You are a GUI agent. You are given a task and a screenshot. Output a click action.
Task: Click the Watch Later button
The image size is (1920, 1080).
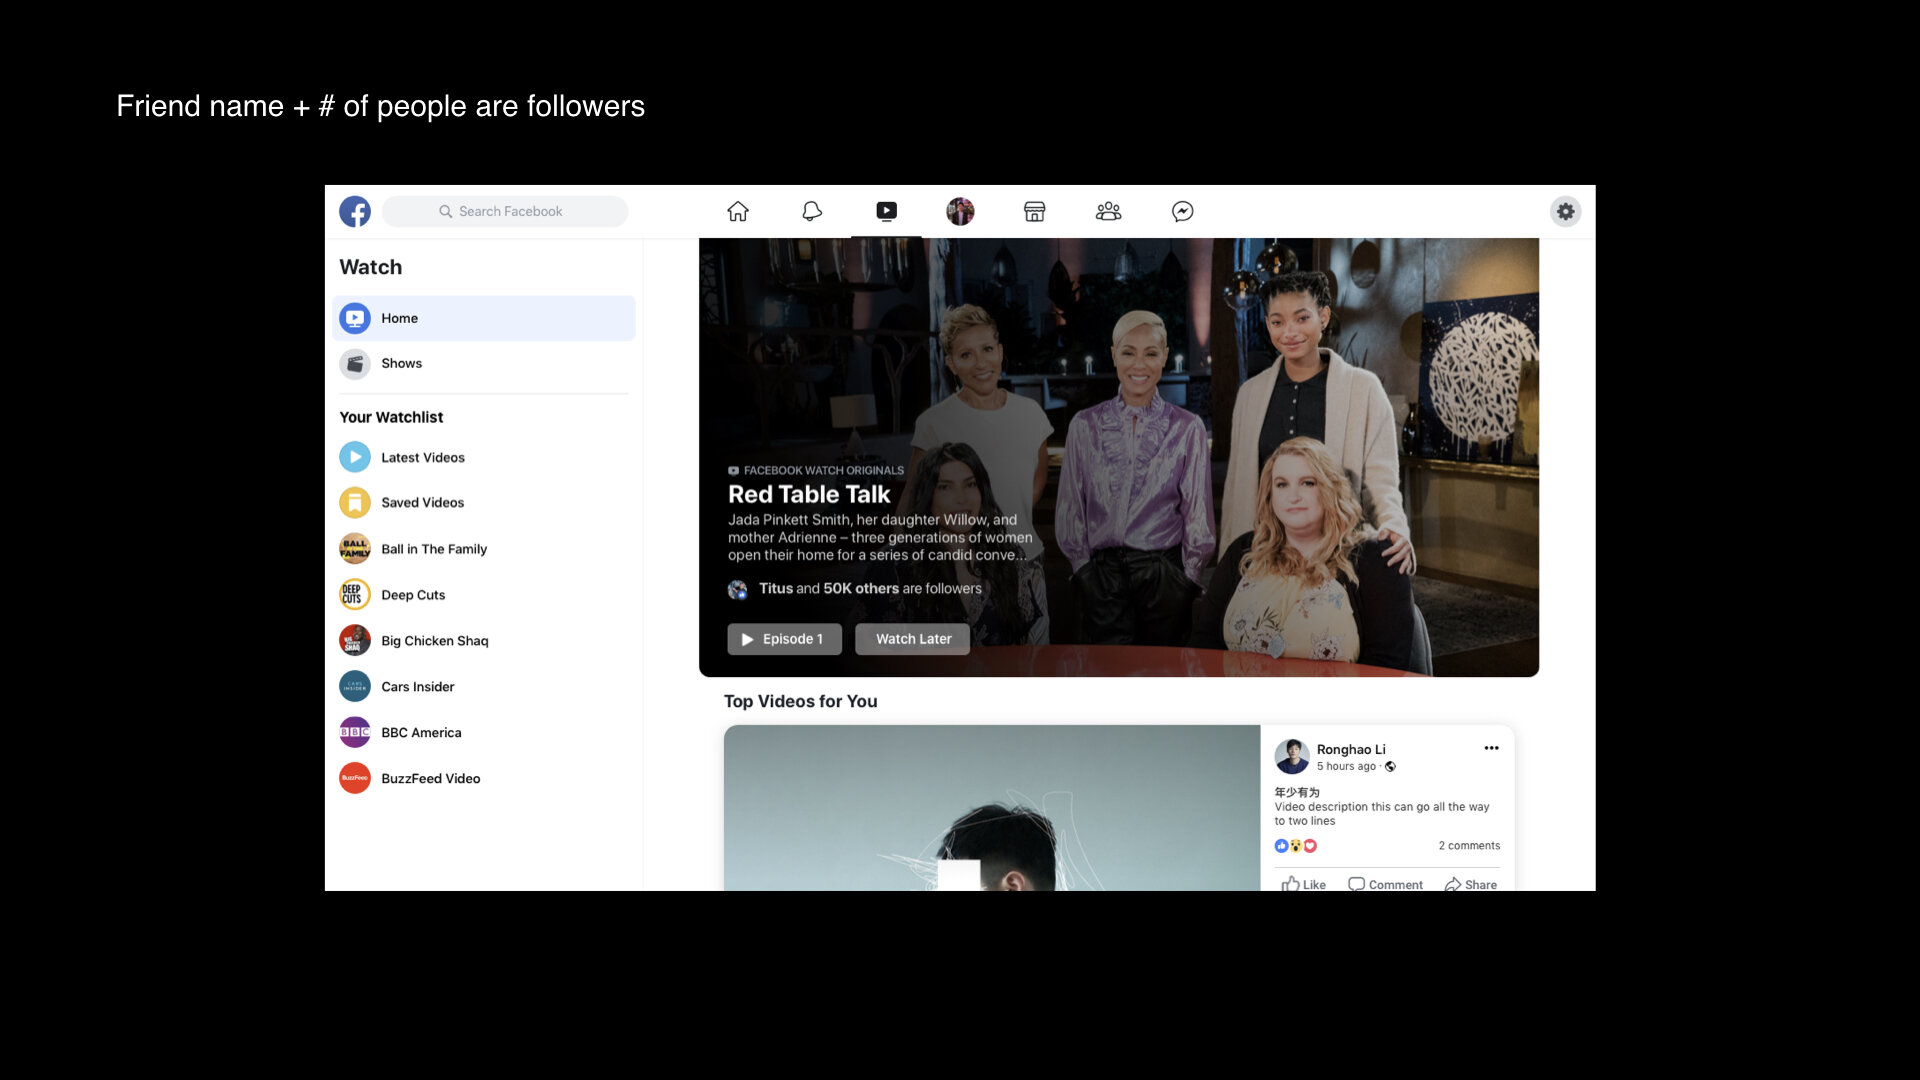pos(913,639)
